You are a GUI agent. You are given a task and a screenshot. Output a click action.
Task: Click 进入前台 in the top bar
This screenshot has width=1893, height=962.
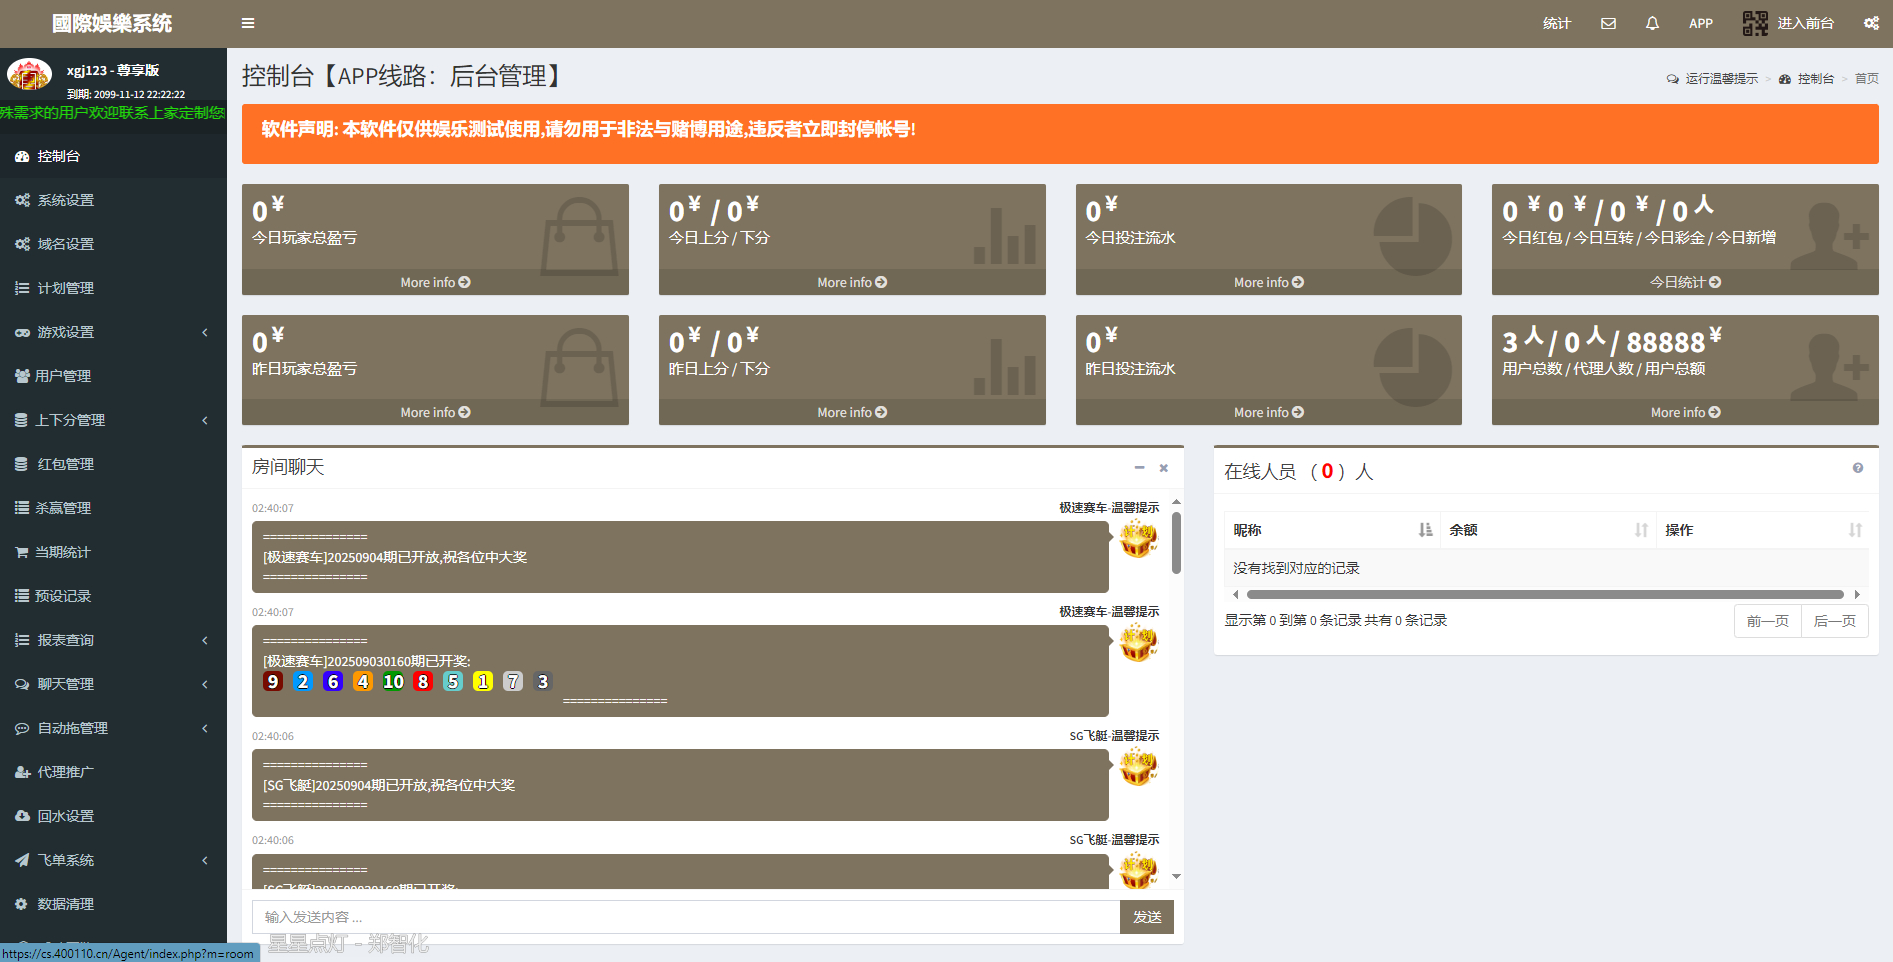(1807, 22)
